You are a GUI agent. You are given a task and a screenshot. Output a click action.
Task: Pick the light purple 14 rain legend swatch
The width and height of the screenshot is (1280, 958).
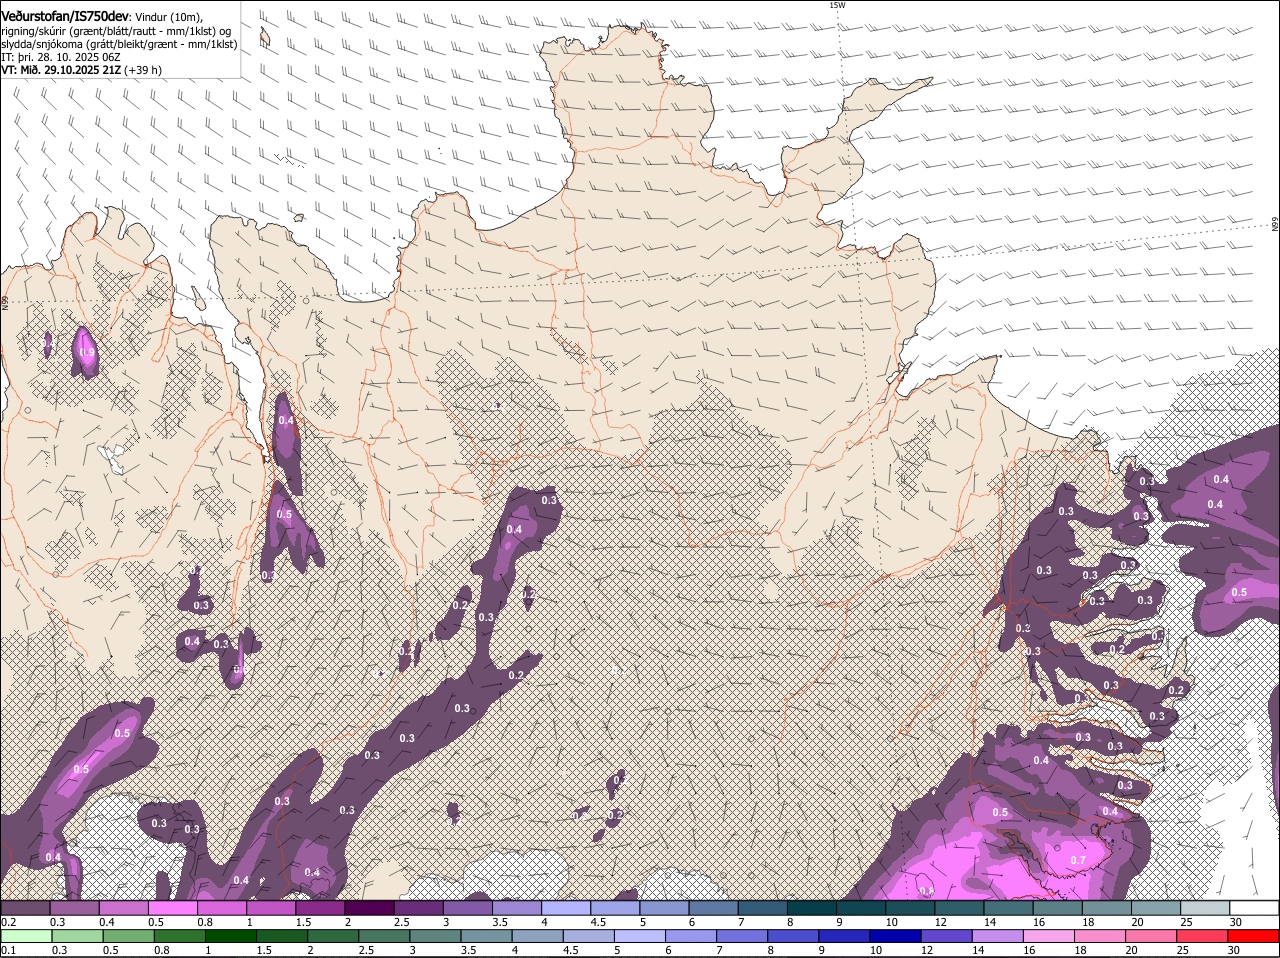click(997, 936)
